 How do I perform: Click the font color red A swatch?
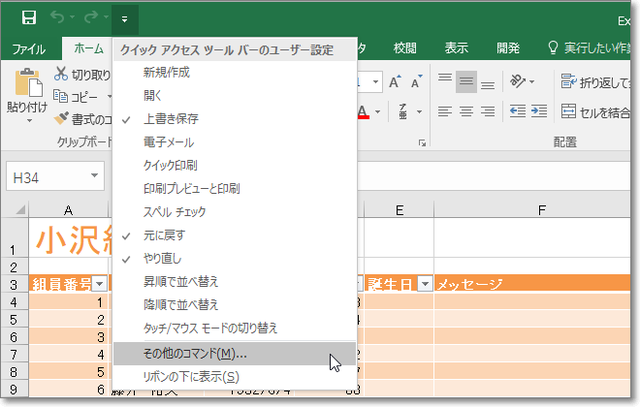coord(364,111)
